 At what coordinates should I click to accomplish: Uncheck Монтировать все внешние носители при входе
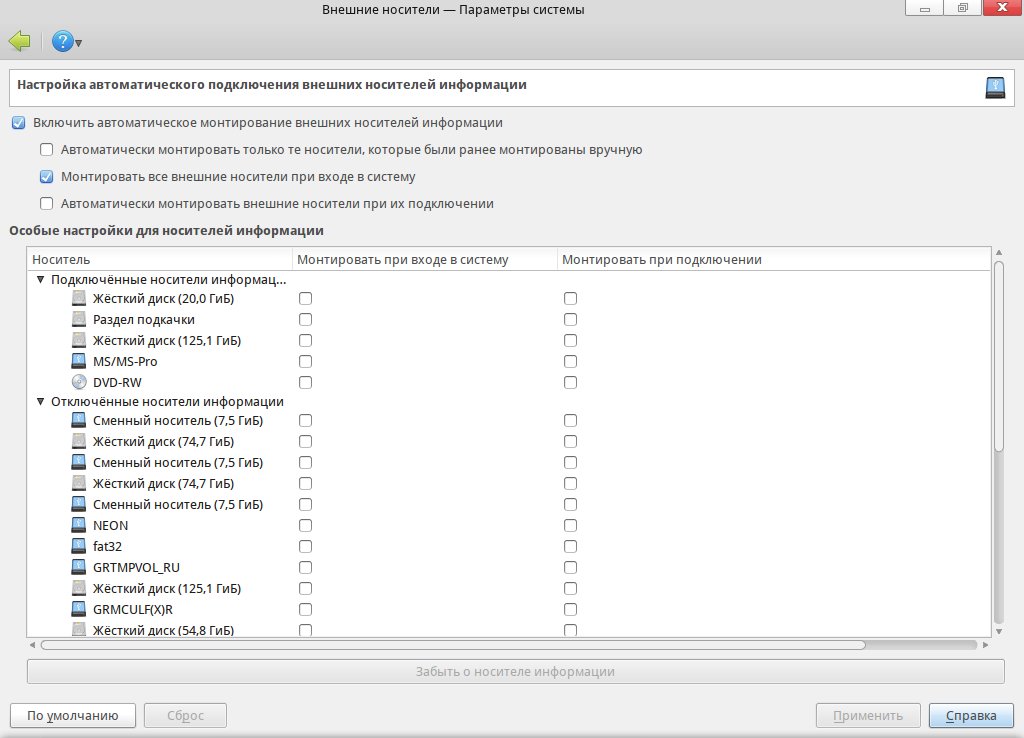point(46,176)
